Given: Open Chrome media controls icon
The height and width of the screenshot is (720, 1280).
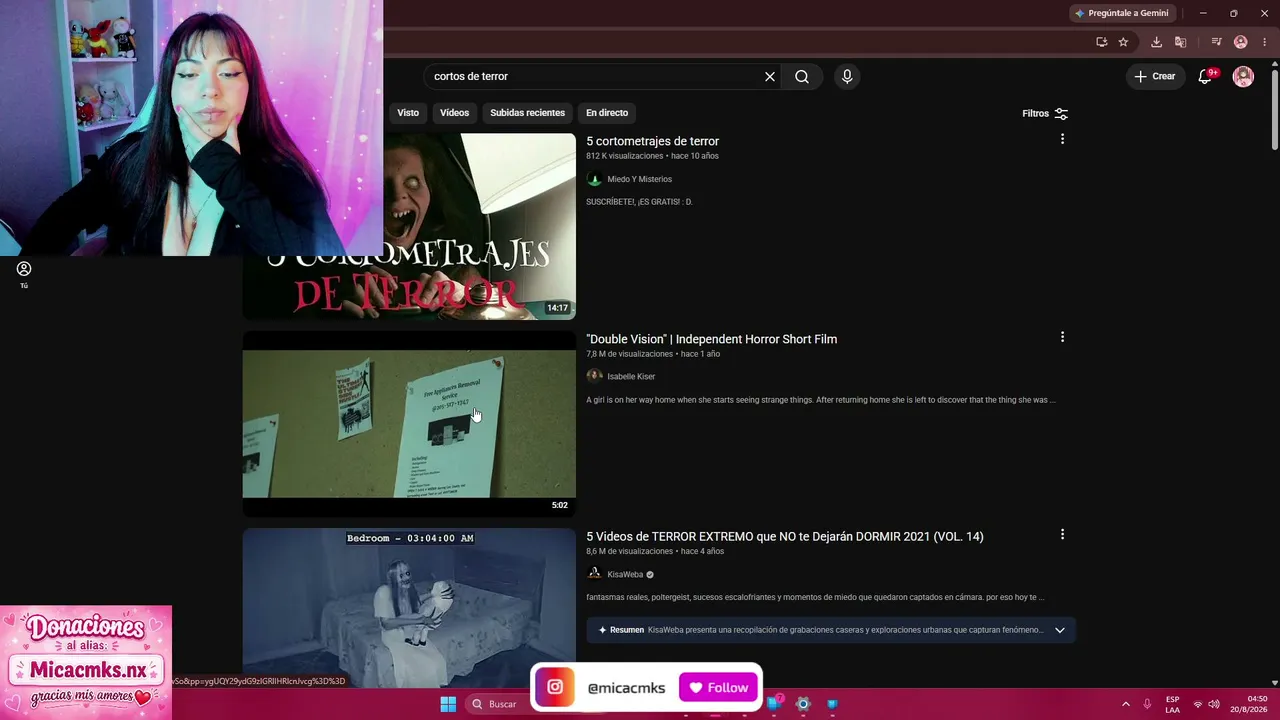Looking at the screenshot, I should pyautogui.click(x=1216, y=42).
